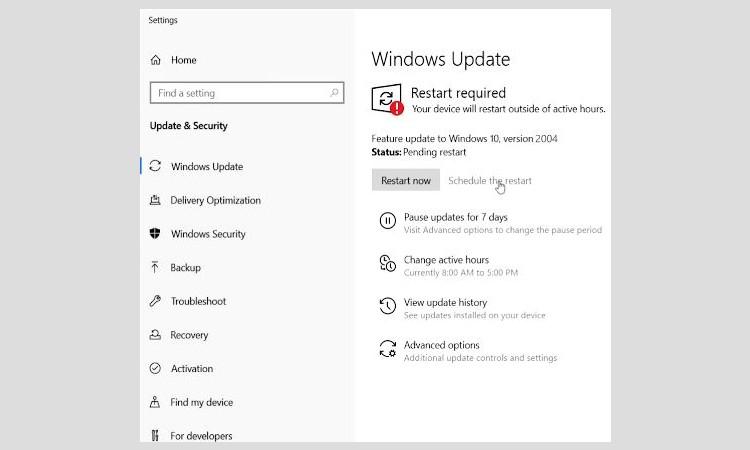The height and width of the screenshot is (450, 750).
Task: Open For developers settings
Action: [x=201, y=436]
